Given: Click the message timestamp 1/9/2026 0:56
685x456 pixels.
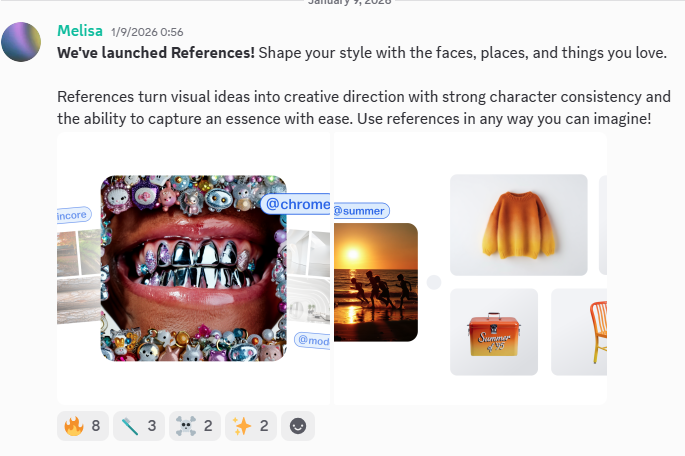Looking at the screenshot, I should (x=147, y=32).
